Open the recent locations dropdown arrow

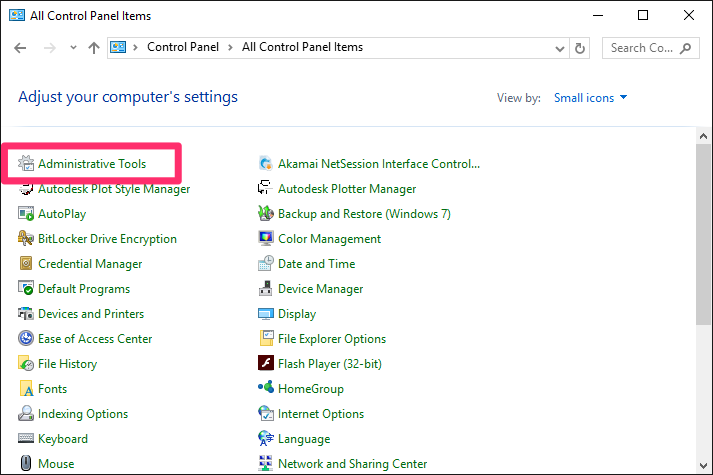click(x=73, y=47)
